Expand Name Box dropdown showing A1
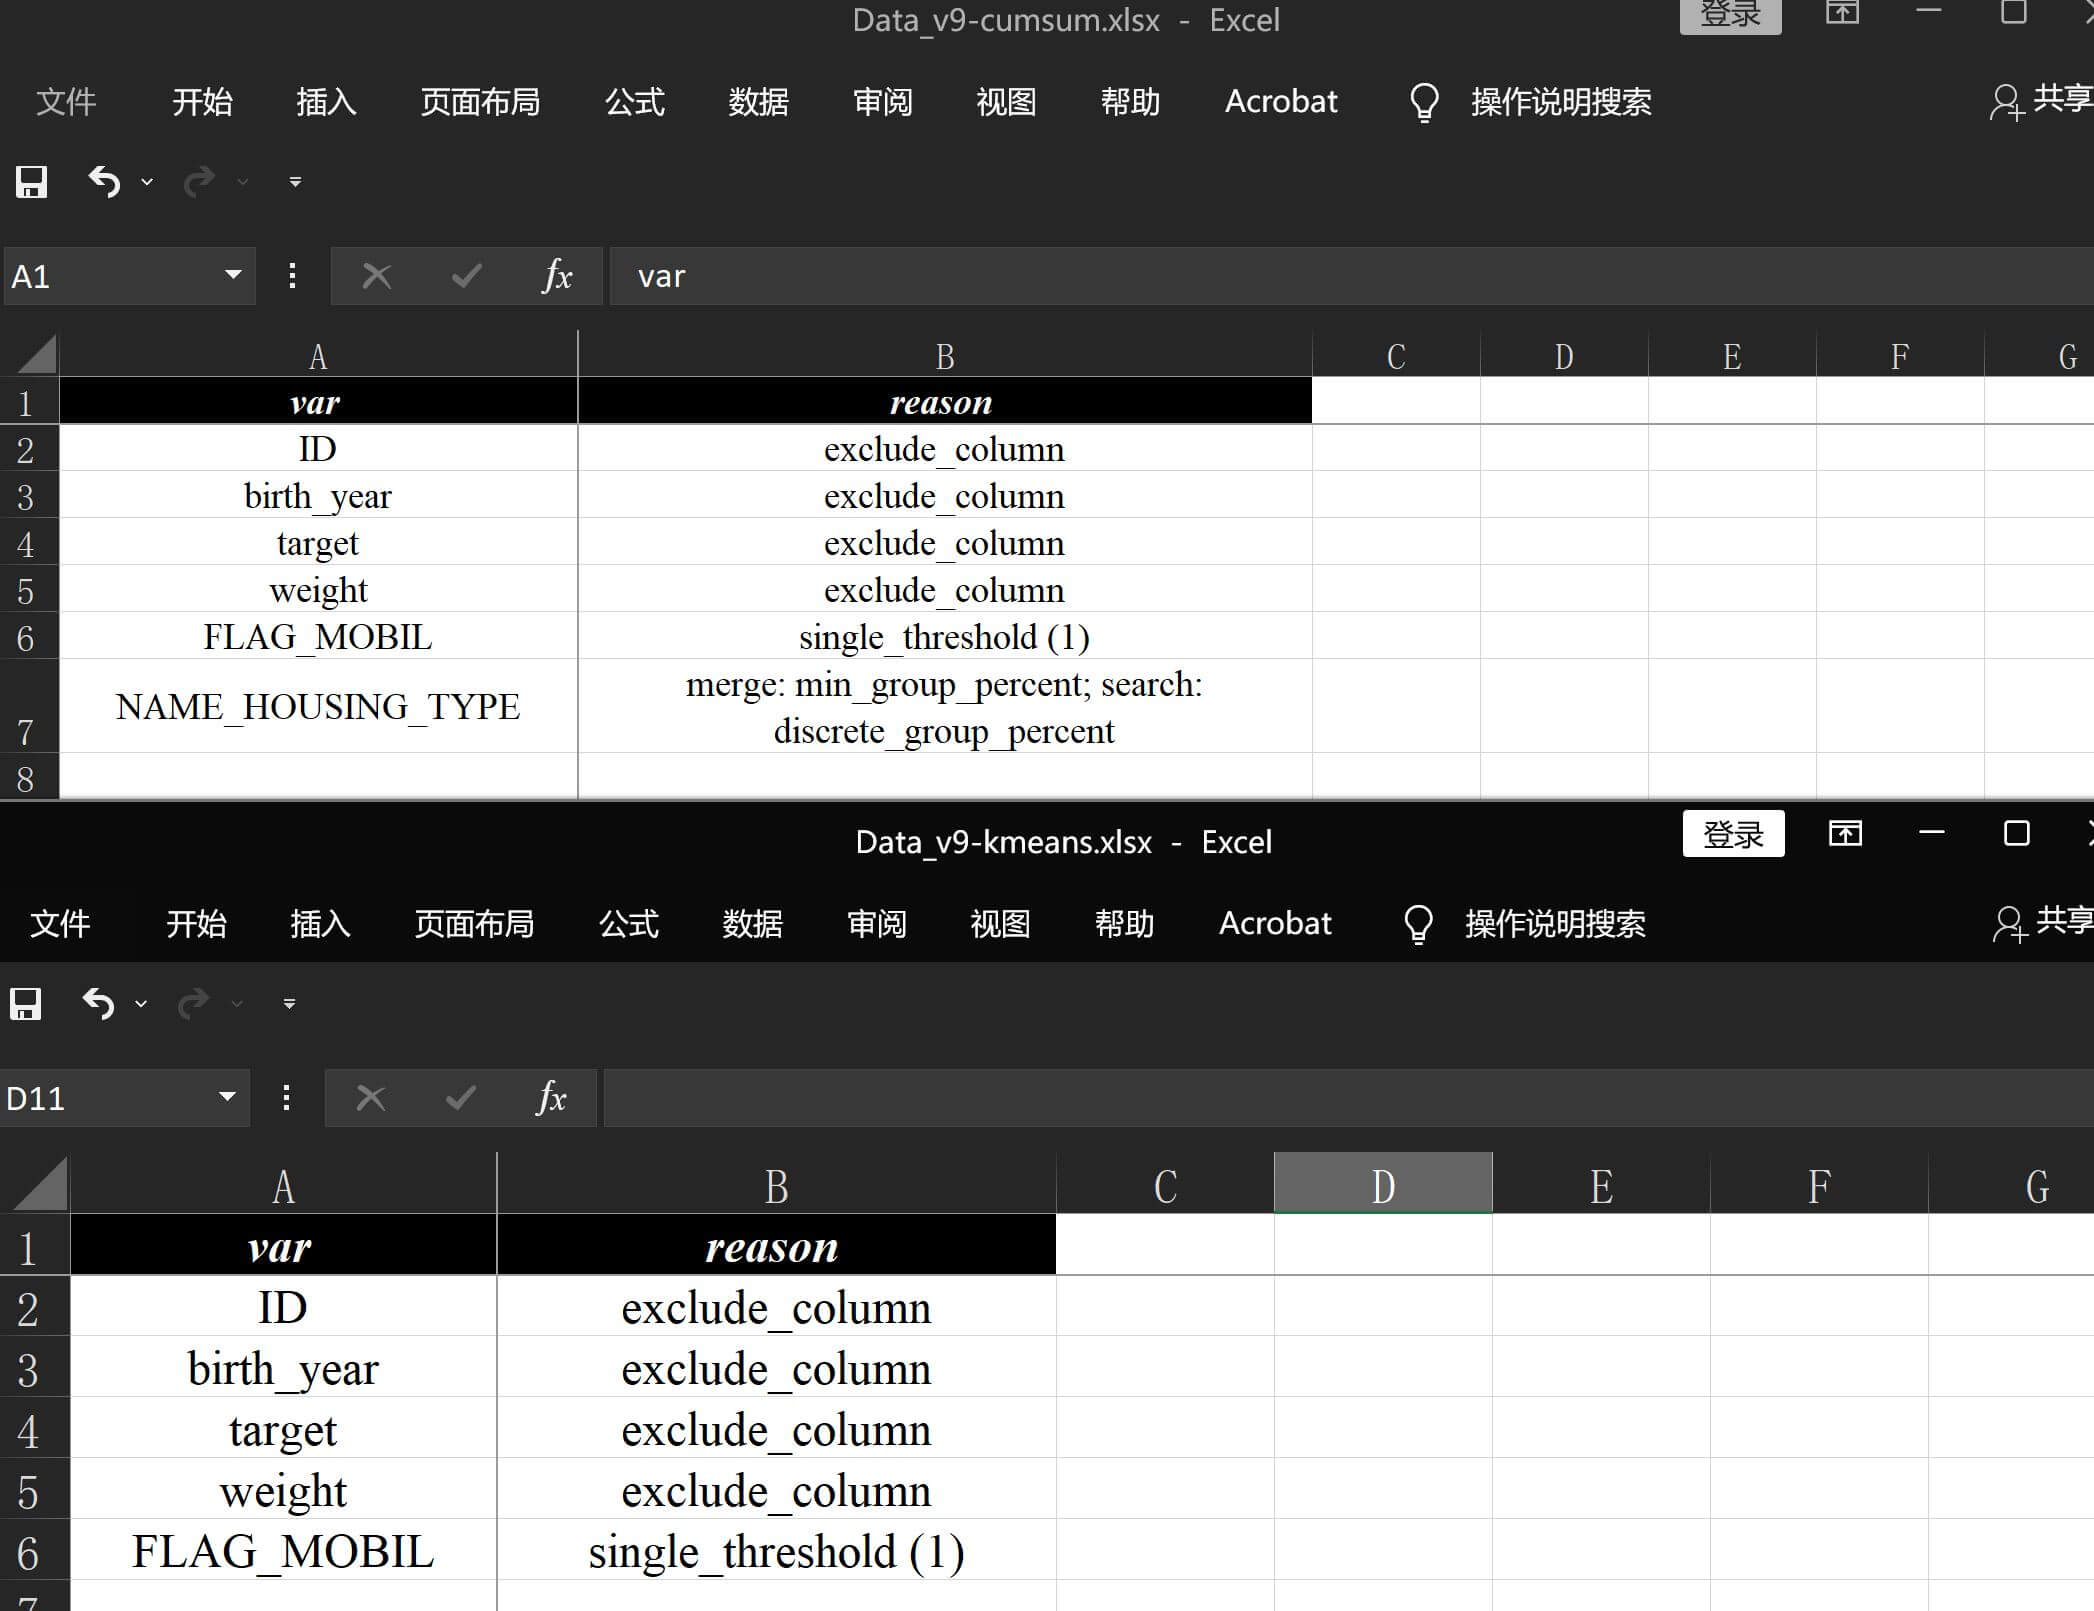 pos(233,275)
